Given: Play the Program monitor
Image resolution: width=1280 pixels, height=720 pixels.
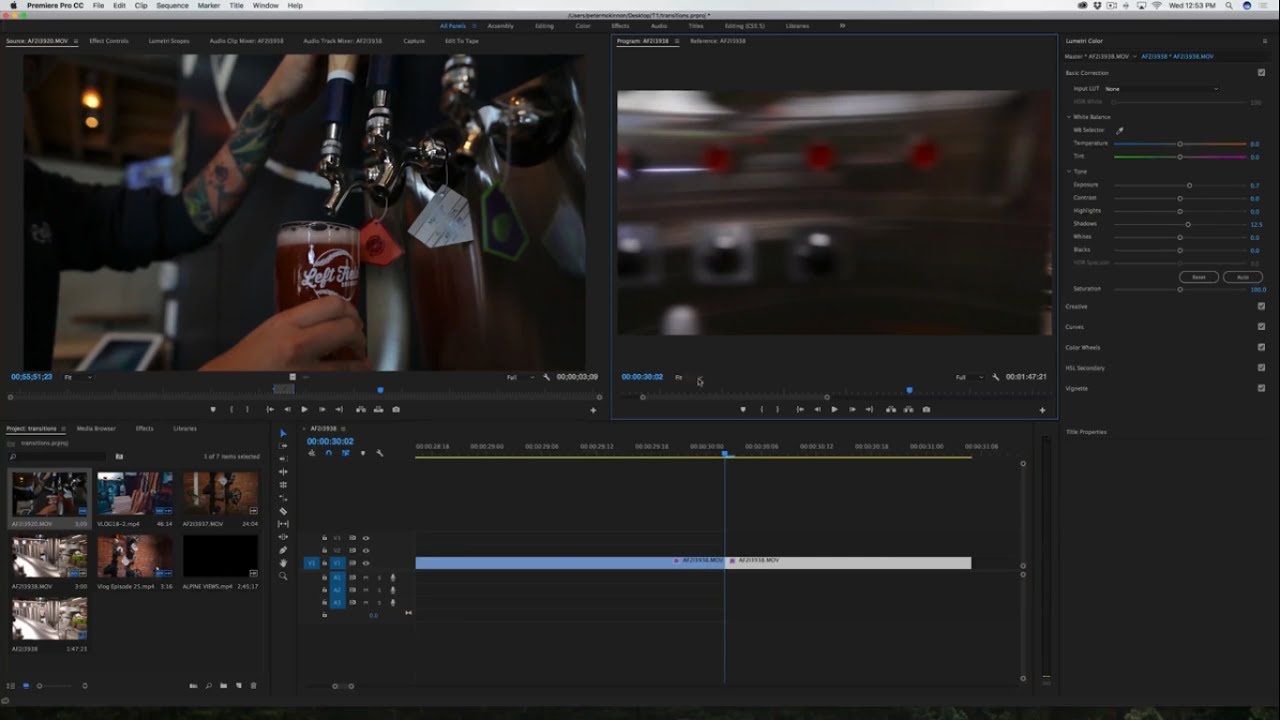Looking at the screenshot, I should pyautogui.click(x=834, y=409).
